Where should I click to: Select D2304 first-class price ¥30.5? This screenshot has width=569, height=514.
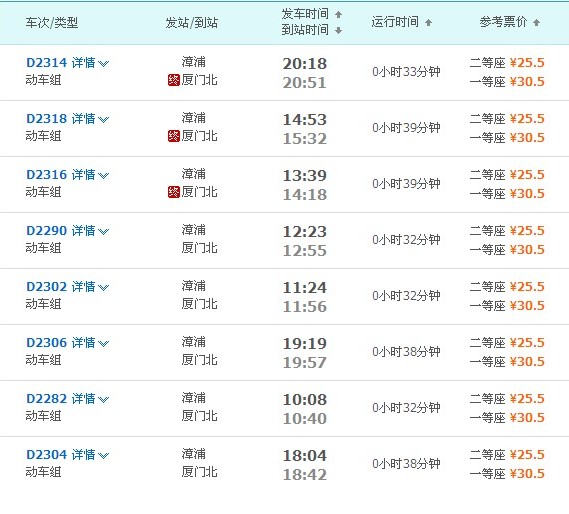tap(527, 473)
